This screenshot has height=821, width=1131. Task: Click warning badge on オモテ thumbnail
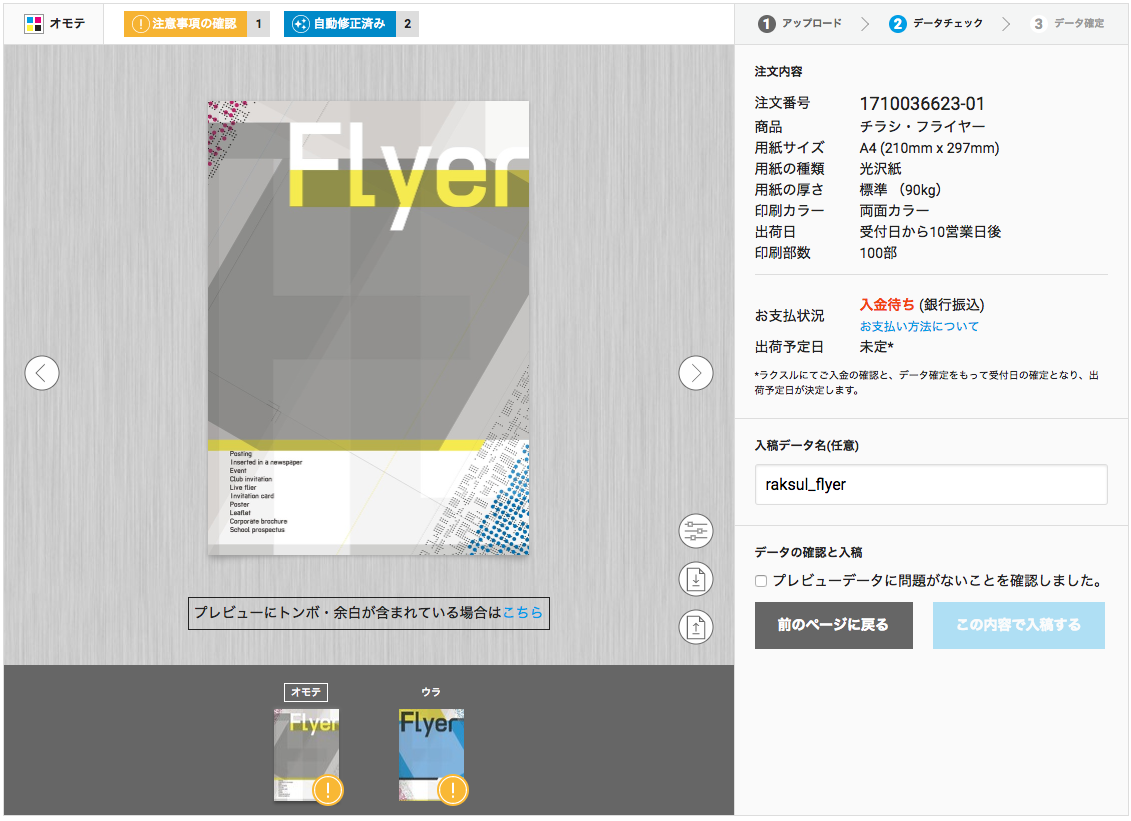point(328,790)
